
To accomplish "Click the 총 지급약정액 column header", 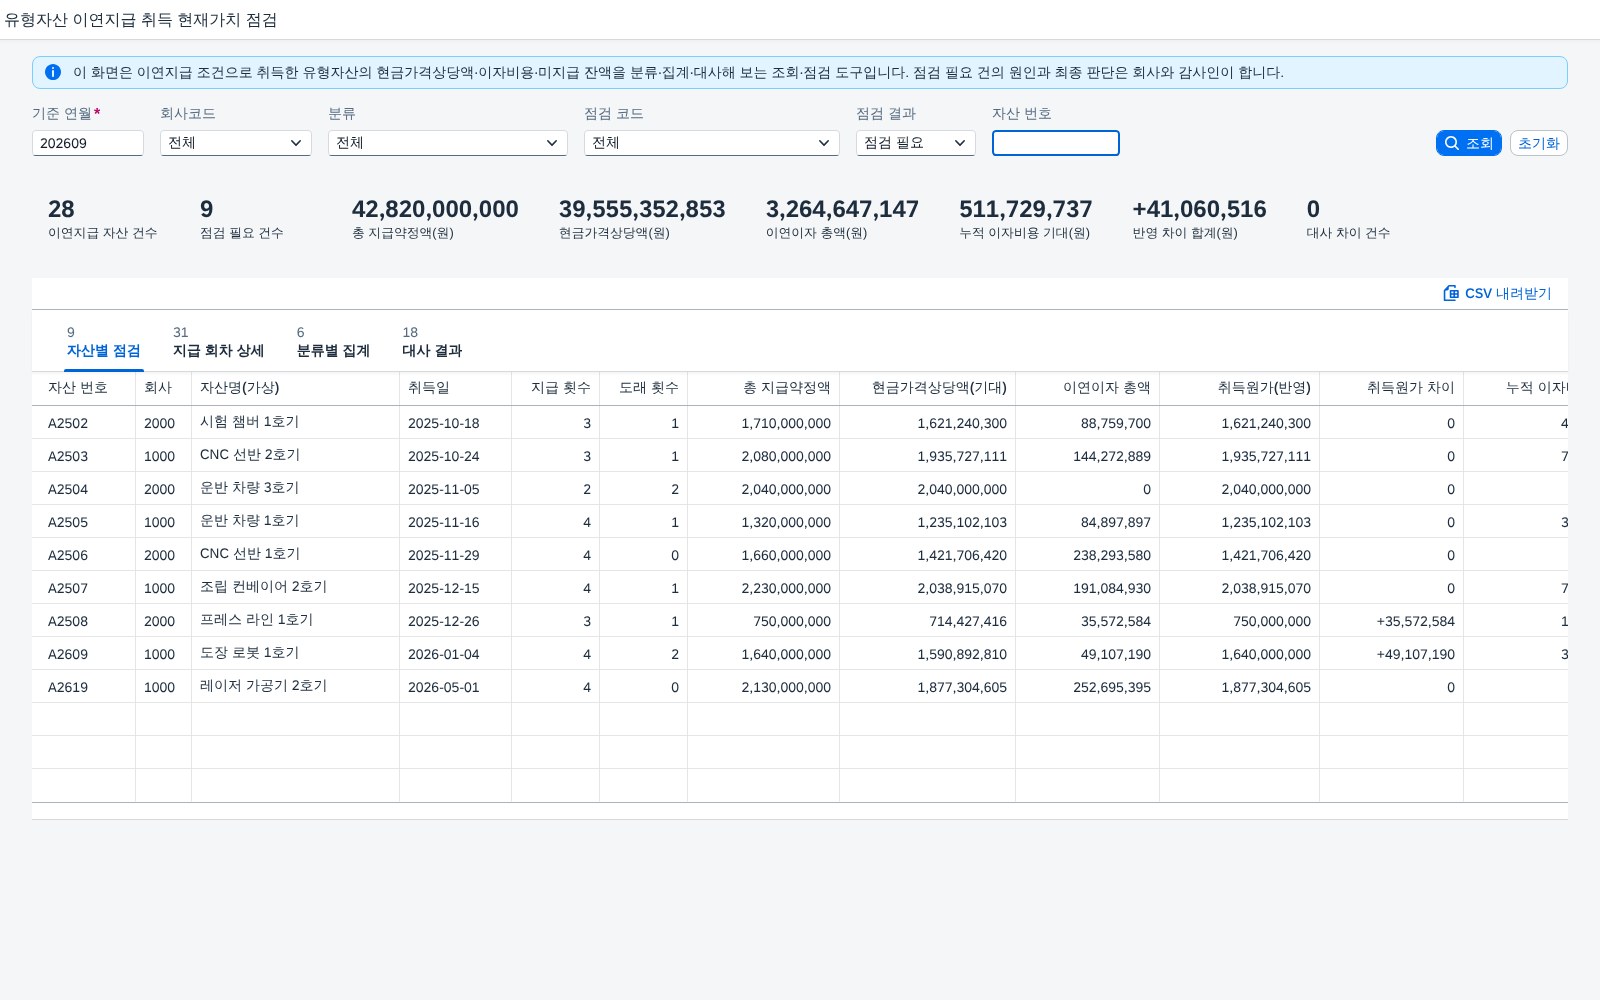I will (764, 388).
